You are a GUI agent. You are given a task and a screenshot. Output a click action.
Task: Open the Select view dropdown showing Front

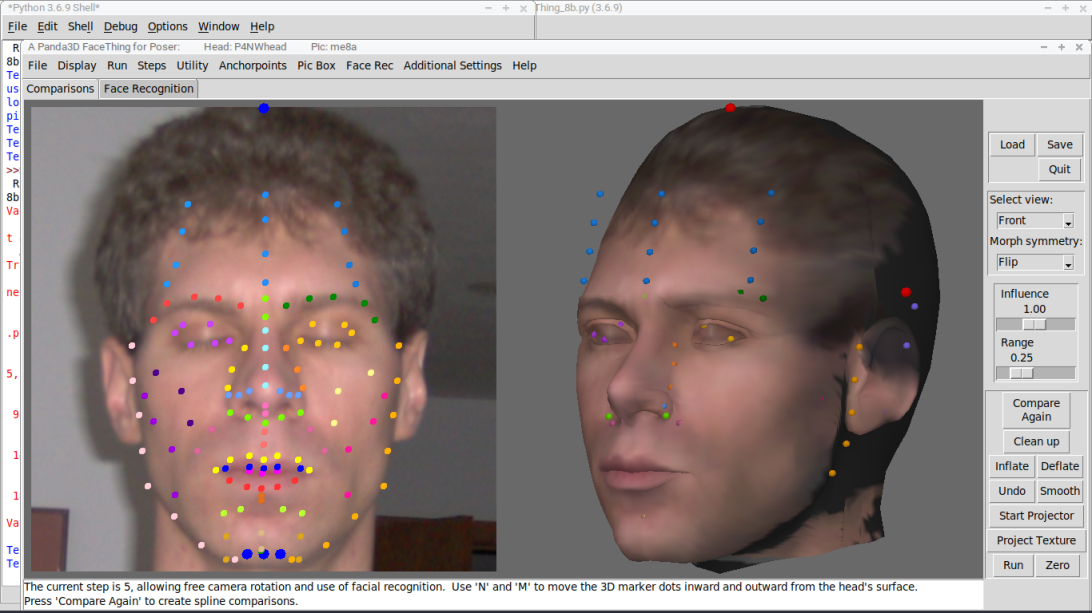pos(1035,220)
